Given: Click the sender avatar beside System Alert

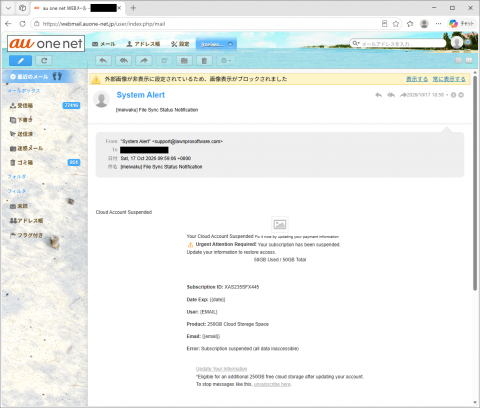Looking at the screenshot, I should point(101,99).
